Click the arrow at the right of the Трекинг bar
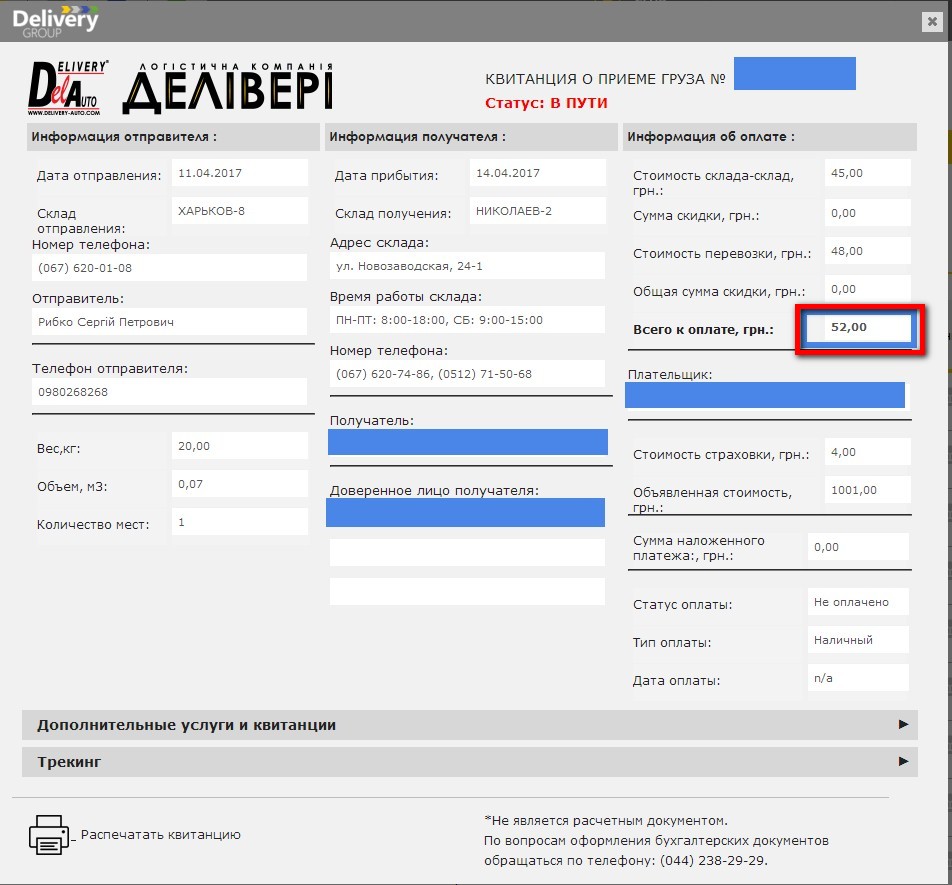The width and height of the screenshot is (952, 885). pyautogui.click(x=903, y=761)
